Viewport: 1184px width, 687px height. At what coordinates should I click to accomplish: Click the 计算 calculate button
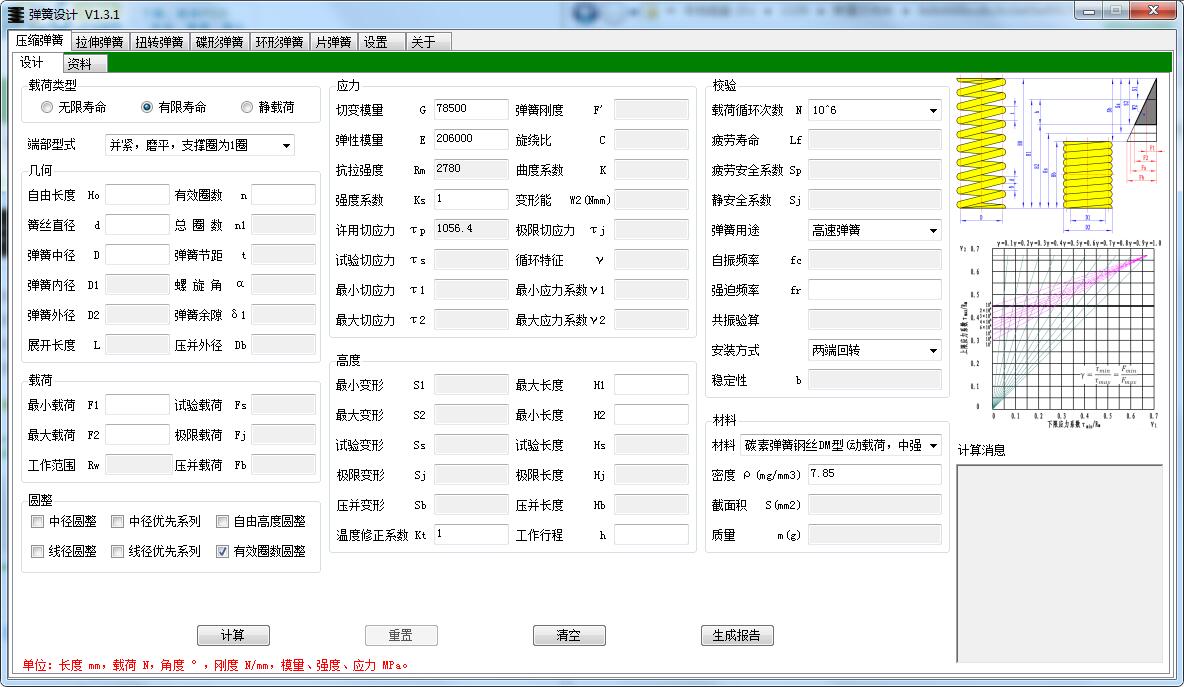232,635
